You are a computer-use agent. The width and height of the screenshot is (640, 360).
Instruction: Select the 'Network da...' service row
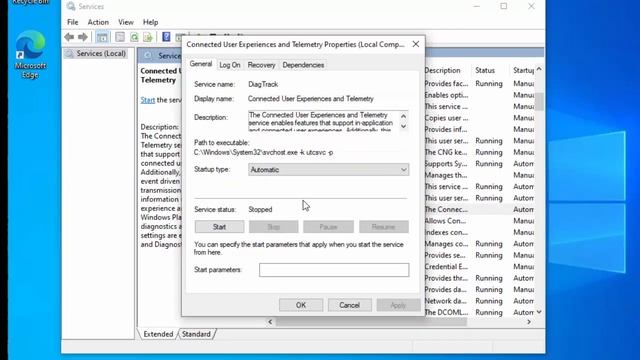pyautogui.click(x=480, y=301)
